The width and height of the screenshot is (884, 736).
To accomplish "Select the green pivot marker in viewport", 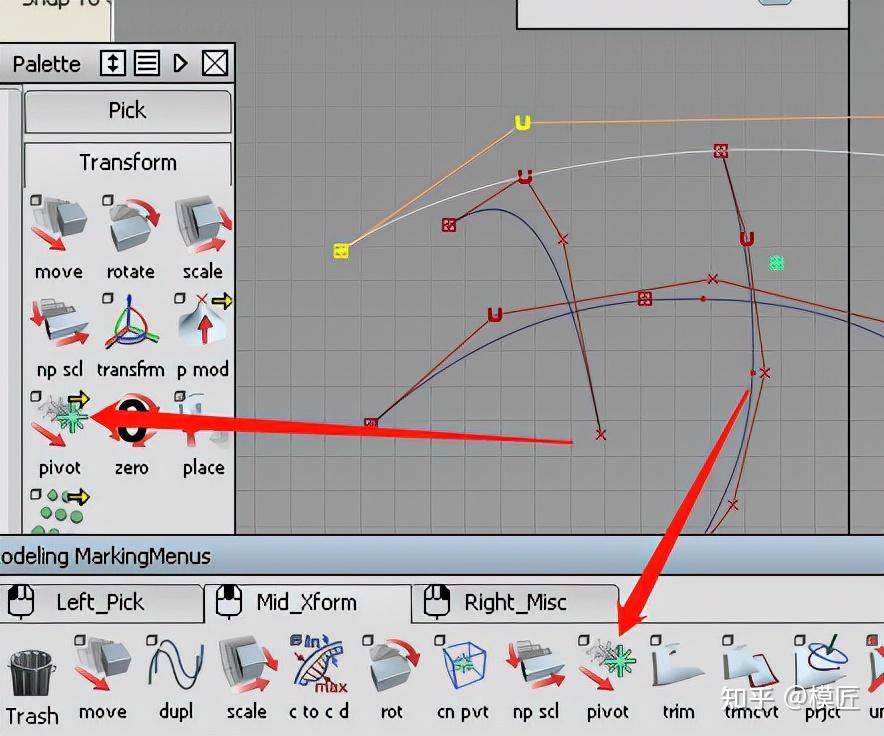I will pos(776,263).
